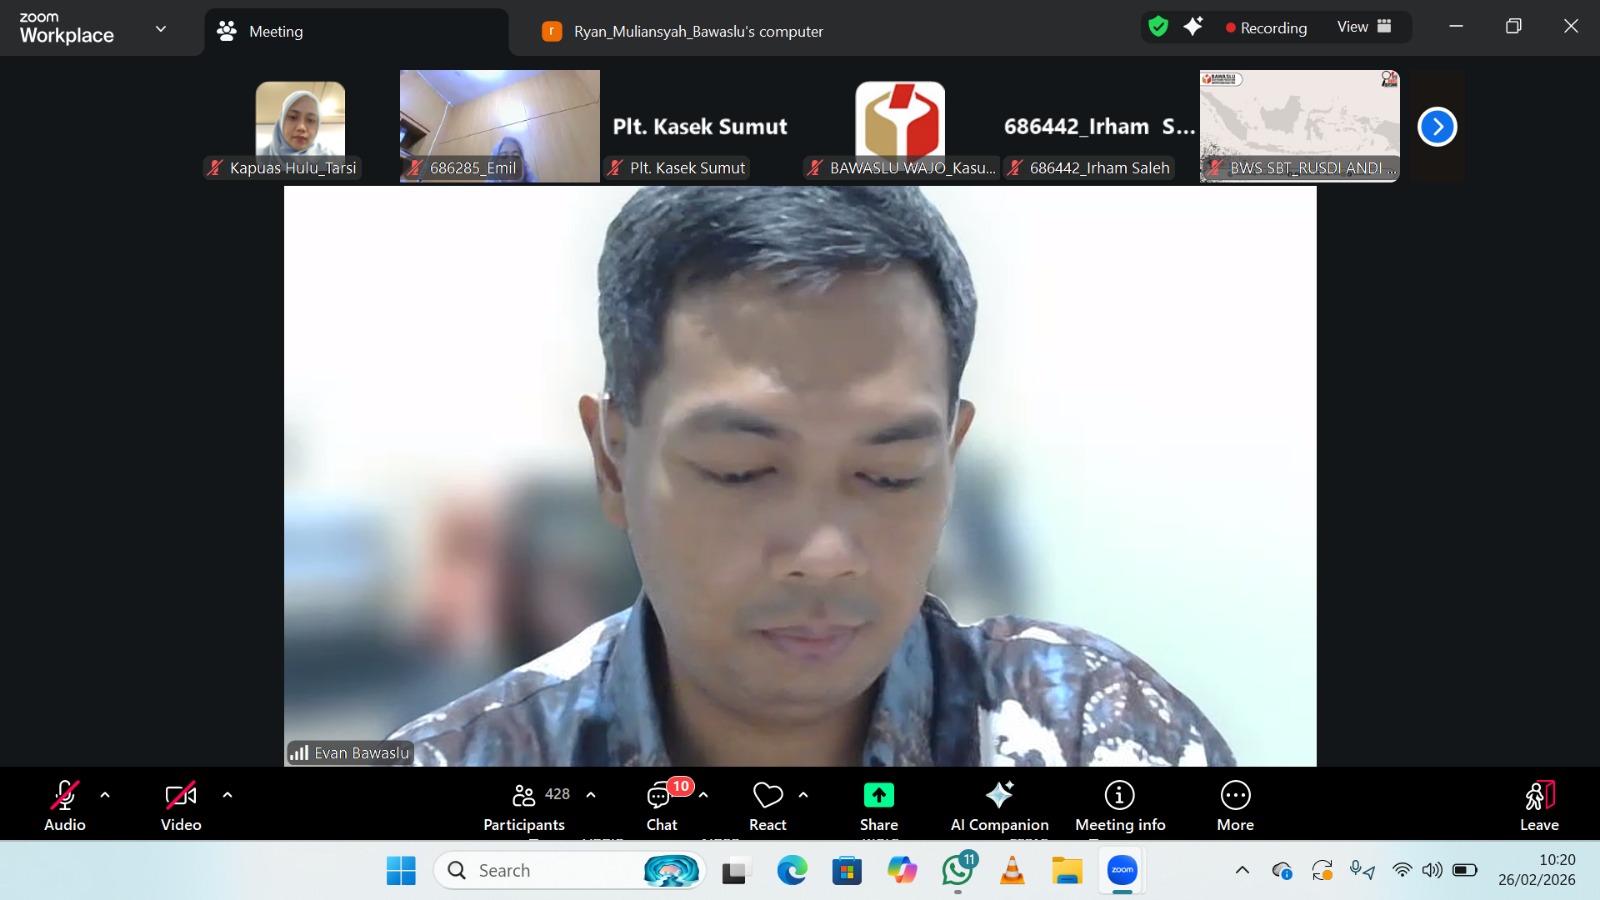Image resolution: width=1600 pixels, height=900 pixels.
Task: Open the Chat panel
Action: pos(661,806)
